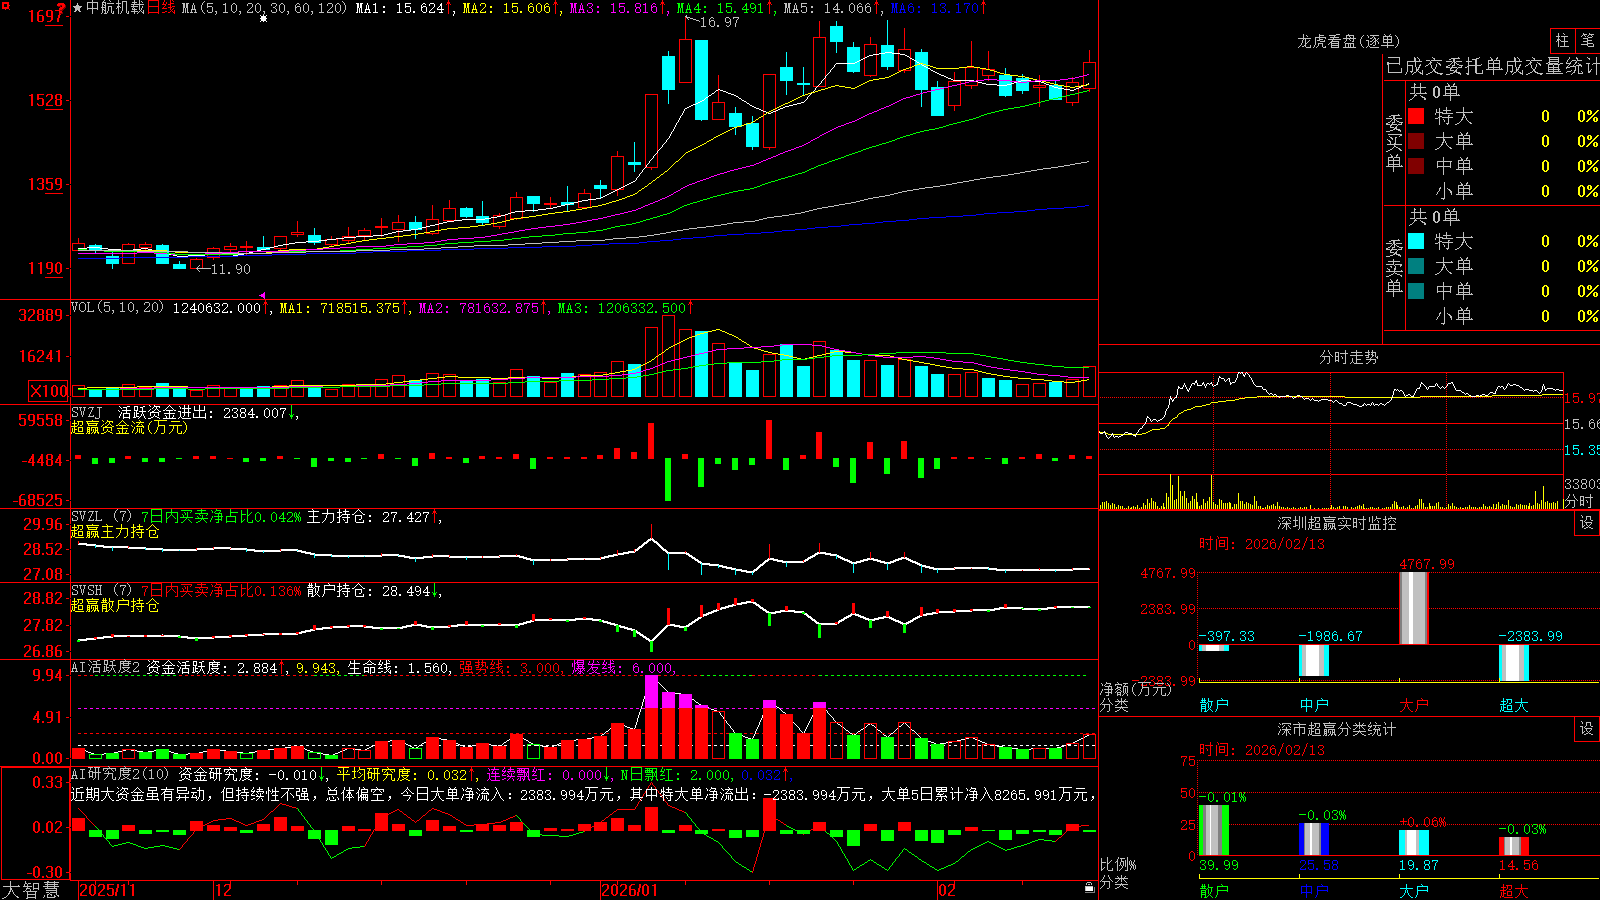
Task: Open 设 settings for 深圳超赢实时监控
Action: click(1587, 523)
